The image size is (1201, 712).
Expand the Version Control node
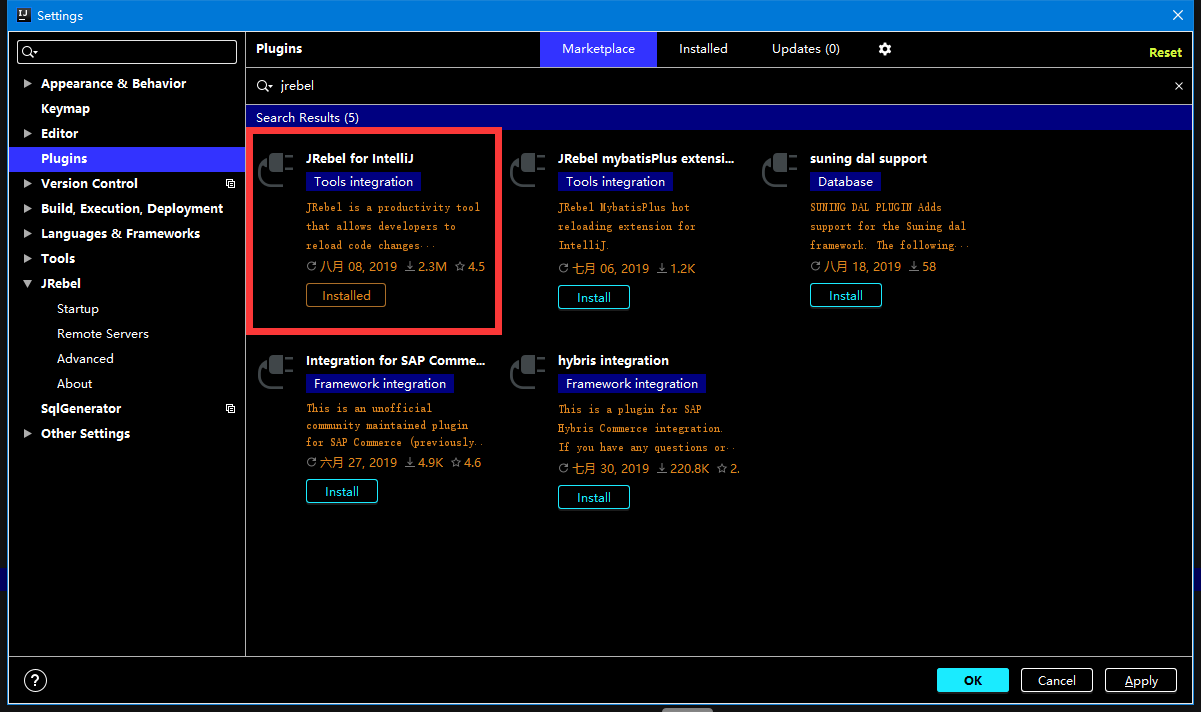point(27,184)
